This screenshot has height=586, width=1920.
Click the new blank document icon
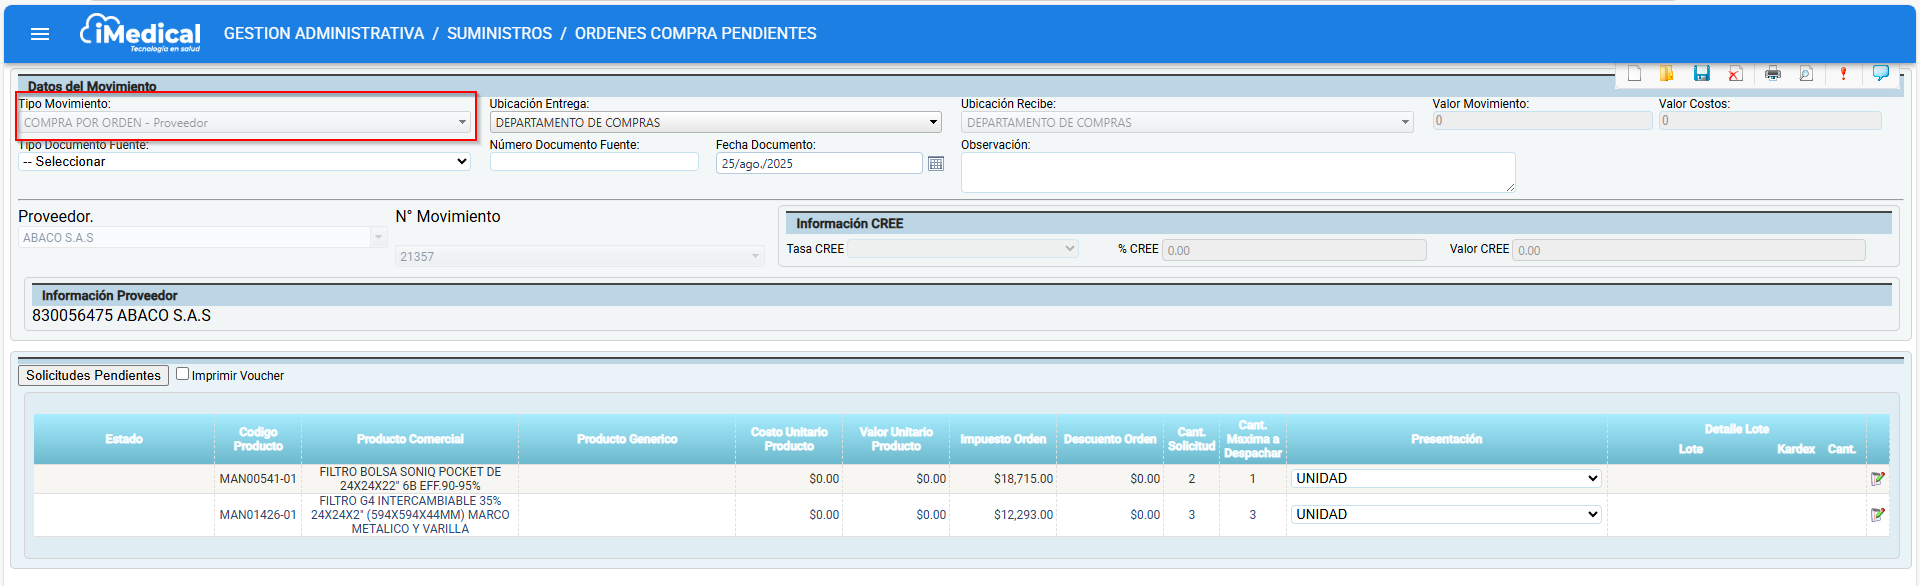pyautogui.click(x=1634, y=74)
